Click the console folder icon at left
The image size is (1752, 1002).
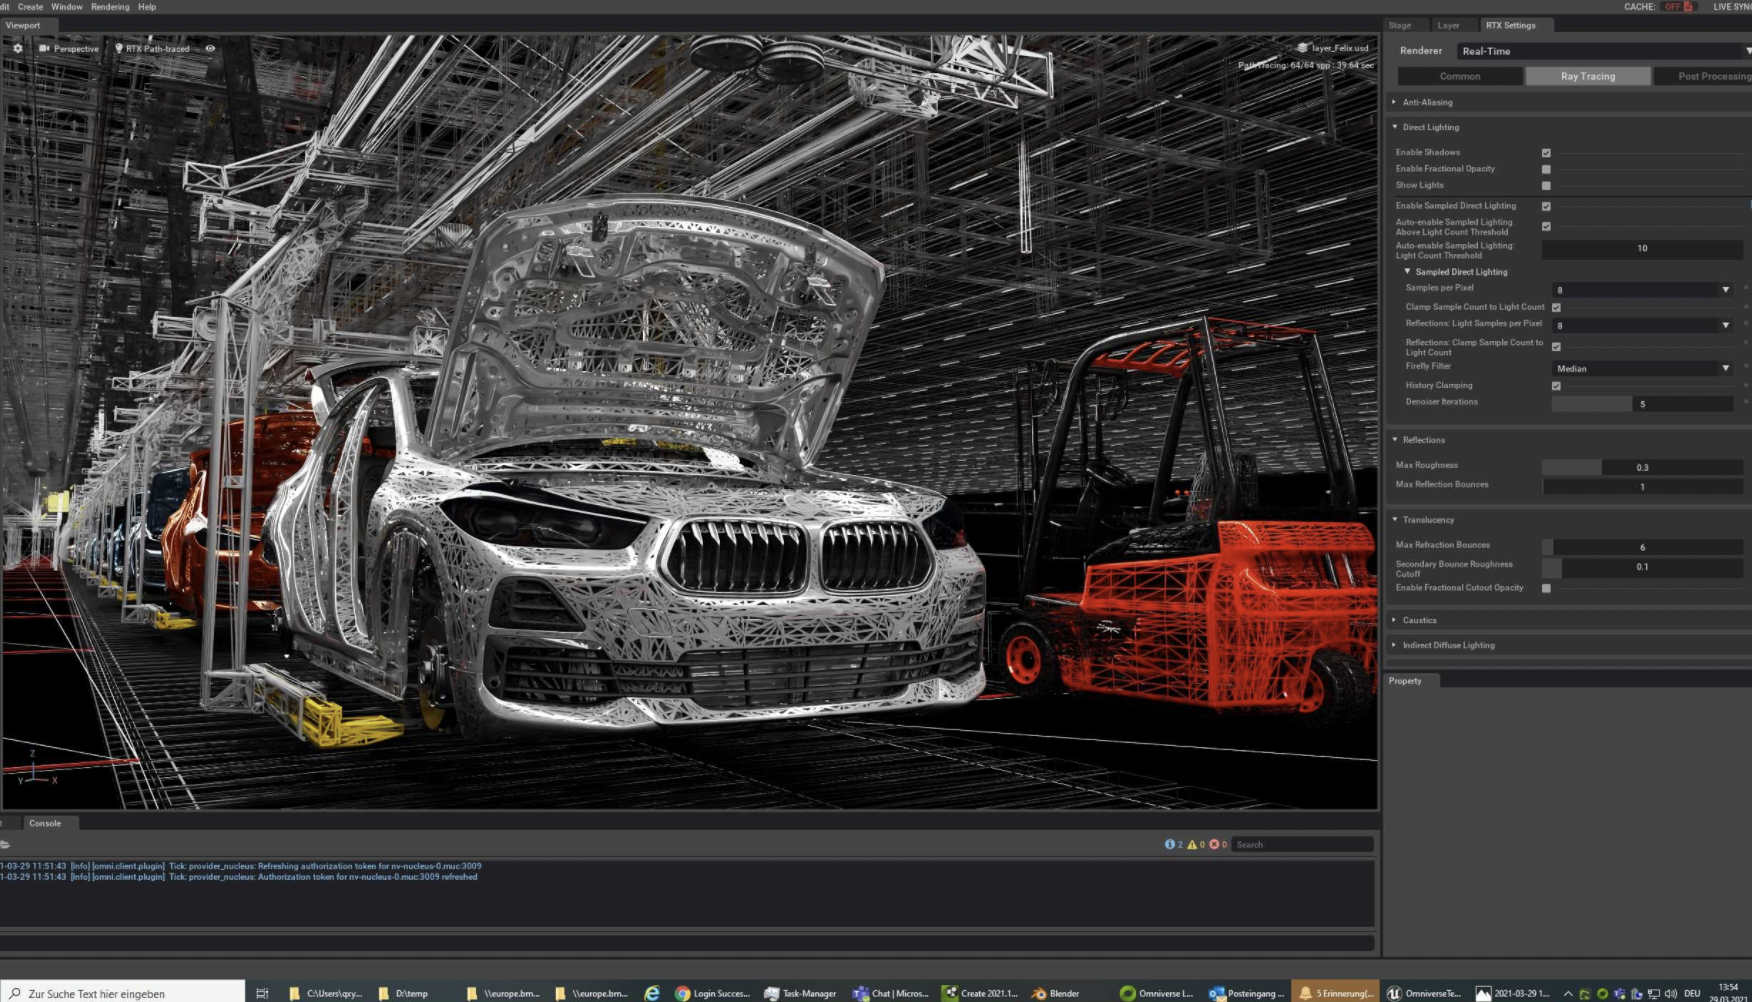point(5,845)
